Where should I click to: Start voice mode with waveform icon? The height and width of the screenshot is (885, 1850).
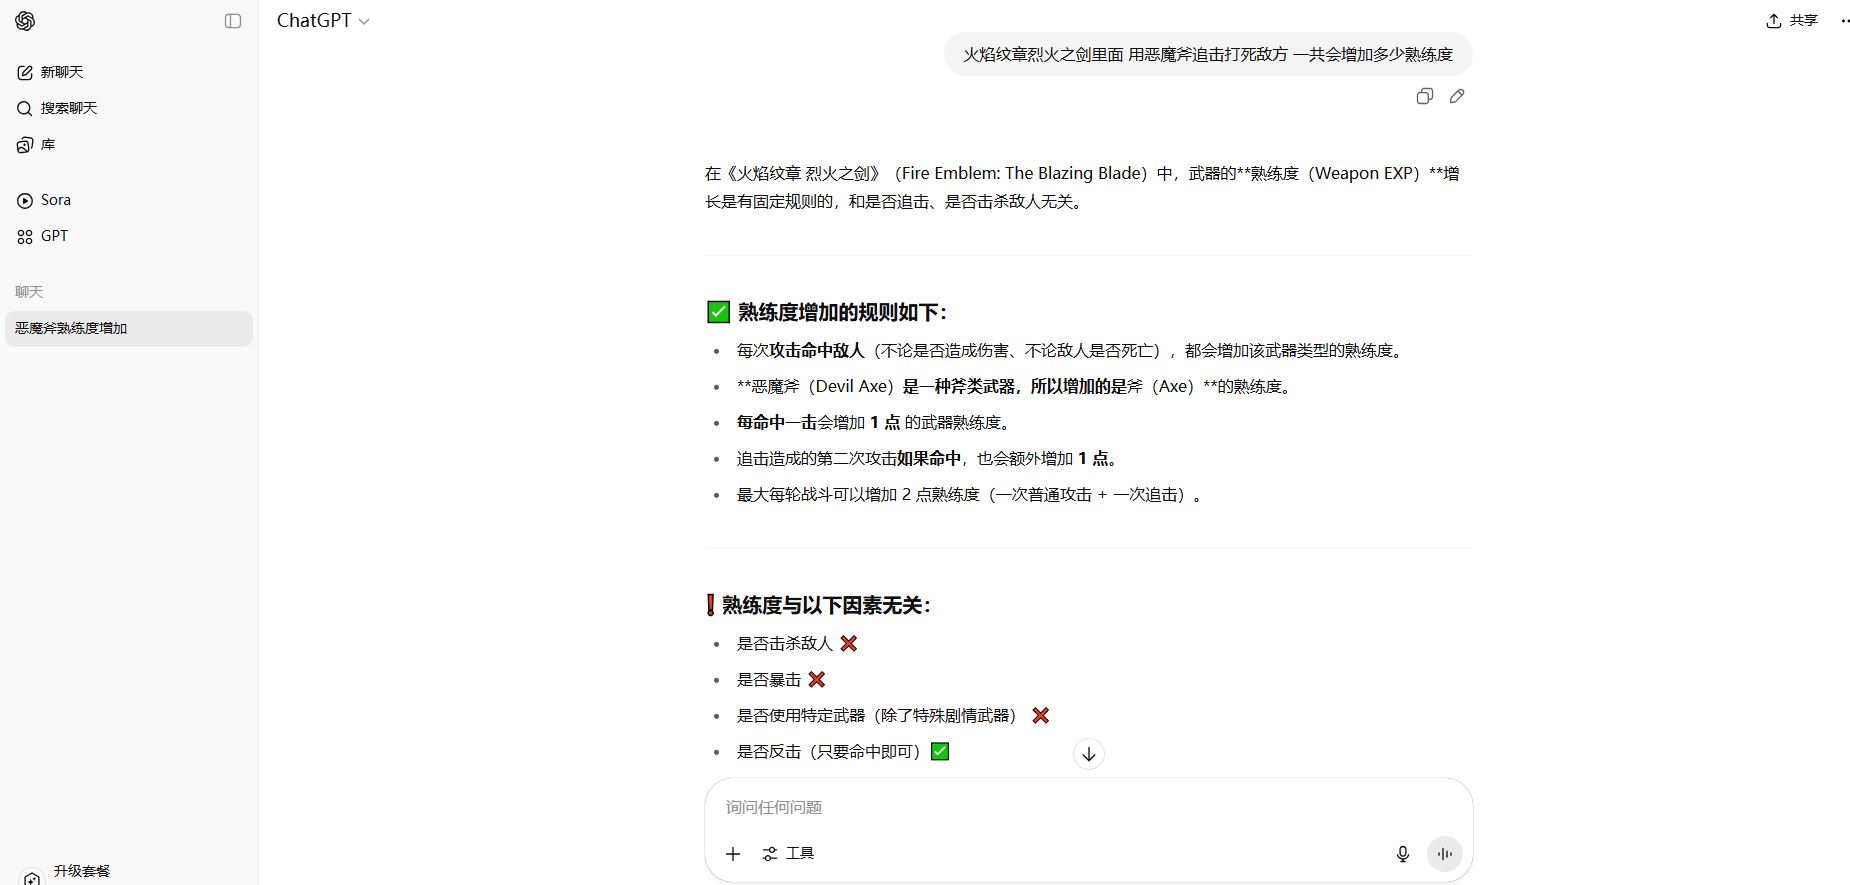(x=1445, y=854)
